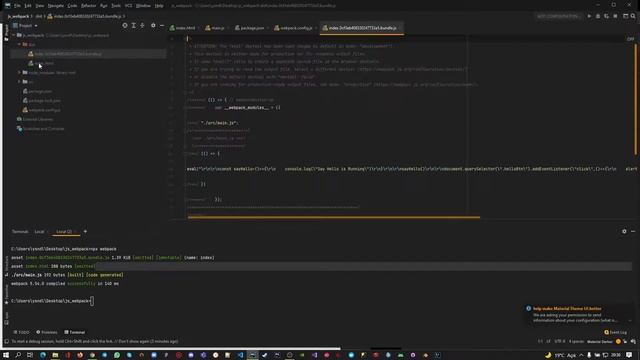
Task: Click the Collapse All icon in Project panel
Action: point(142,25)
